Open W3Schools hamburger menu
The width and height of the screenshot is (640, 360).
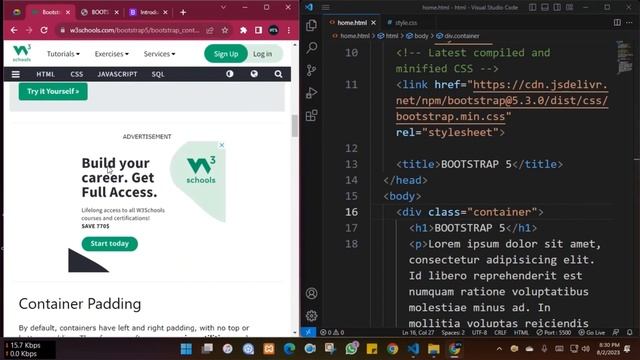(16, 74)
